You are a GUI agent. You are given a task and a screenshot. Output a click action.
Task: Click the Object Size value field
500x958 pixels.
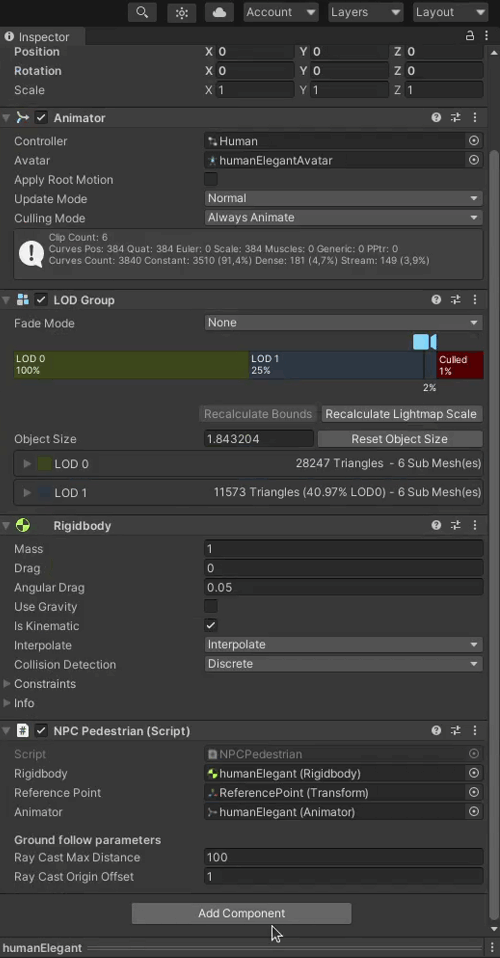click(x=259, y=439)
